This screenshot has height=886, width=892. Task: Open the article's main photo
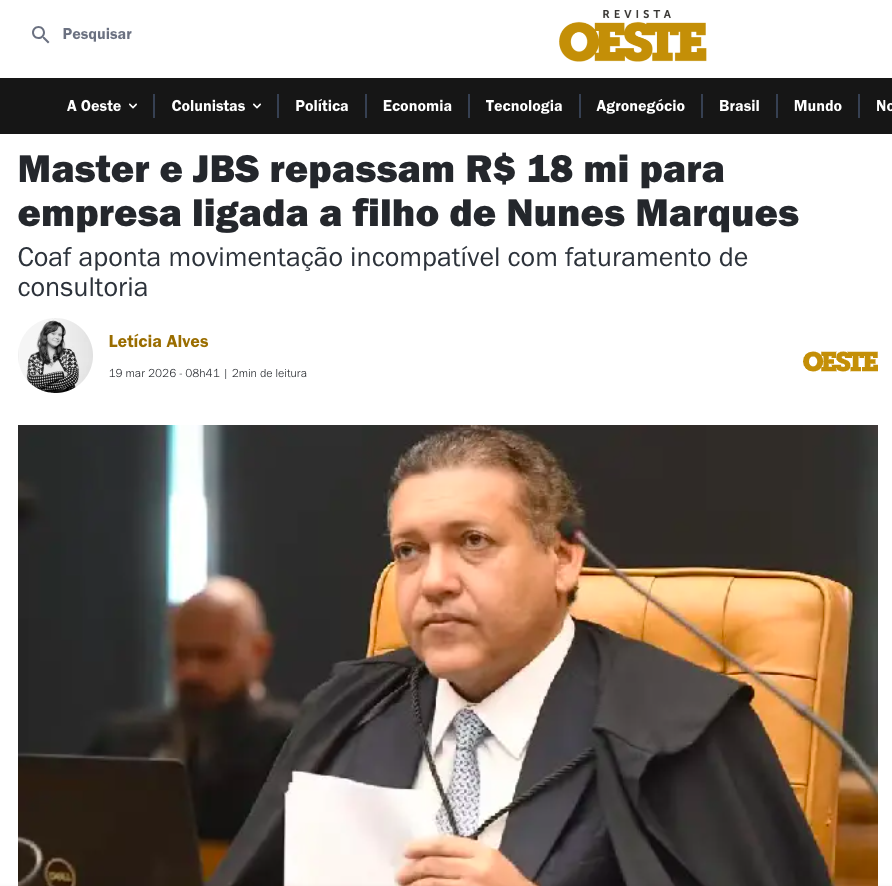pyautogui.click(x=448, y=655)
